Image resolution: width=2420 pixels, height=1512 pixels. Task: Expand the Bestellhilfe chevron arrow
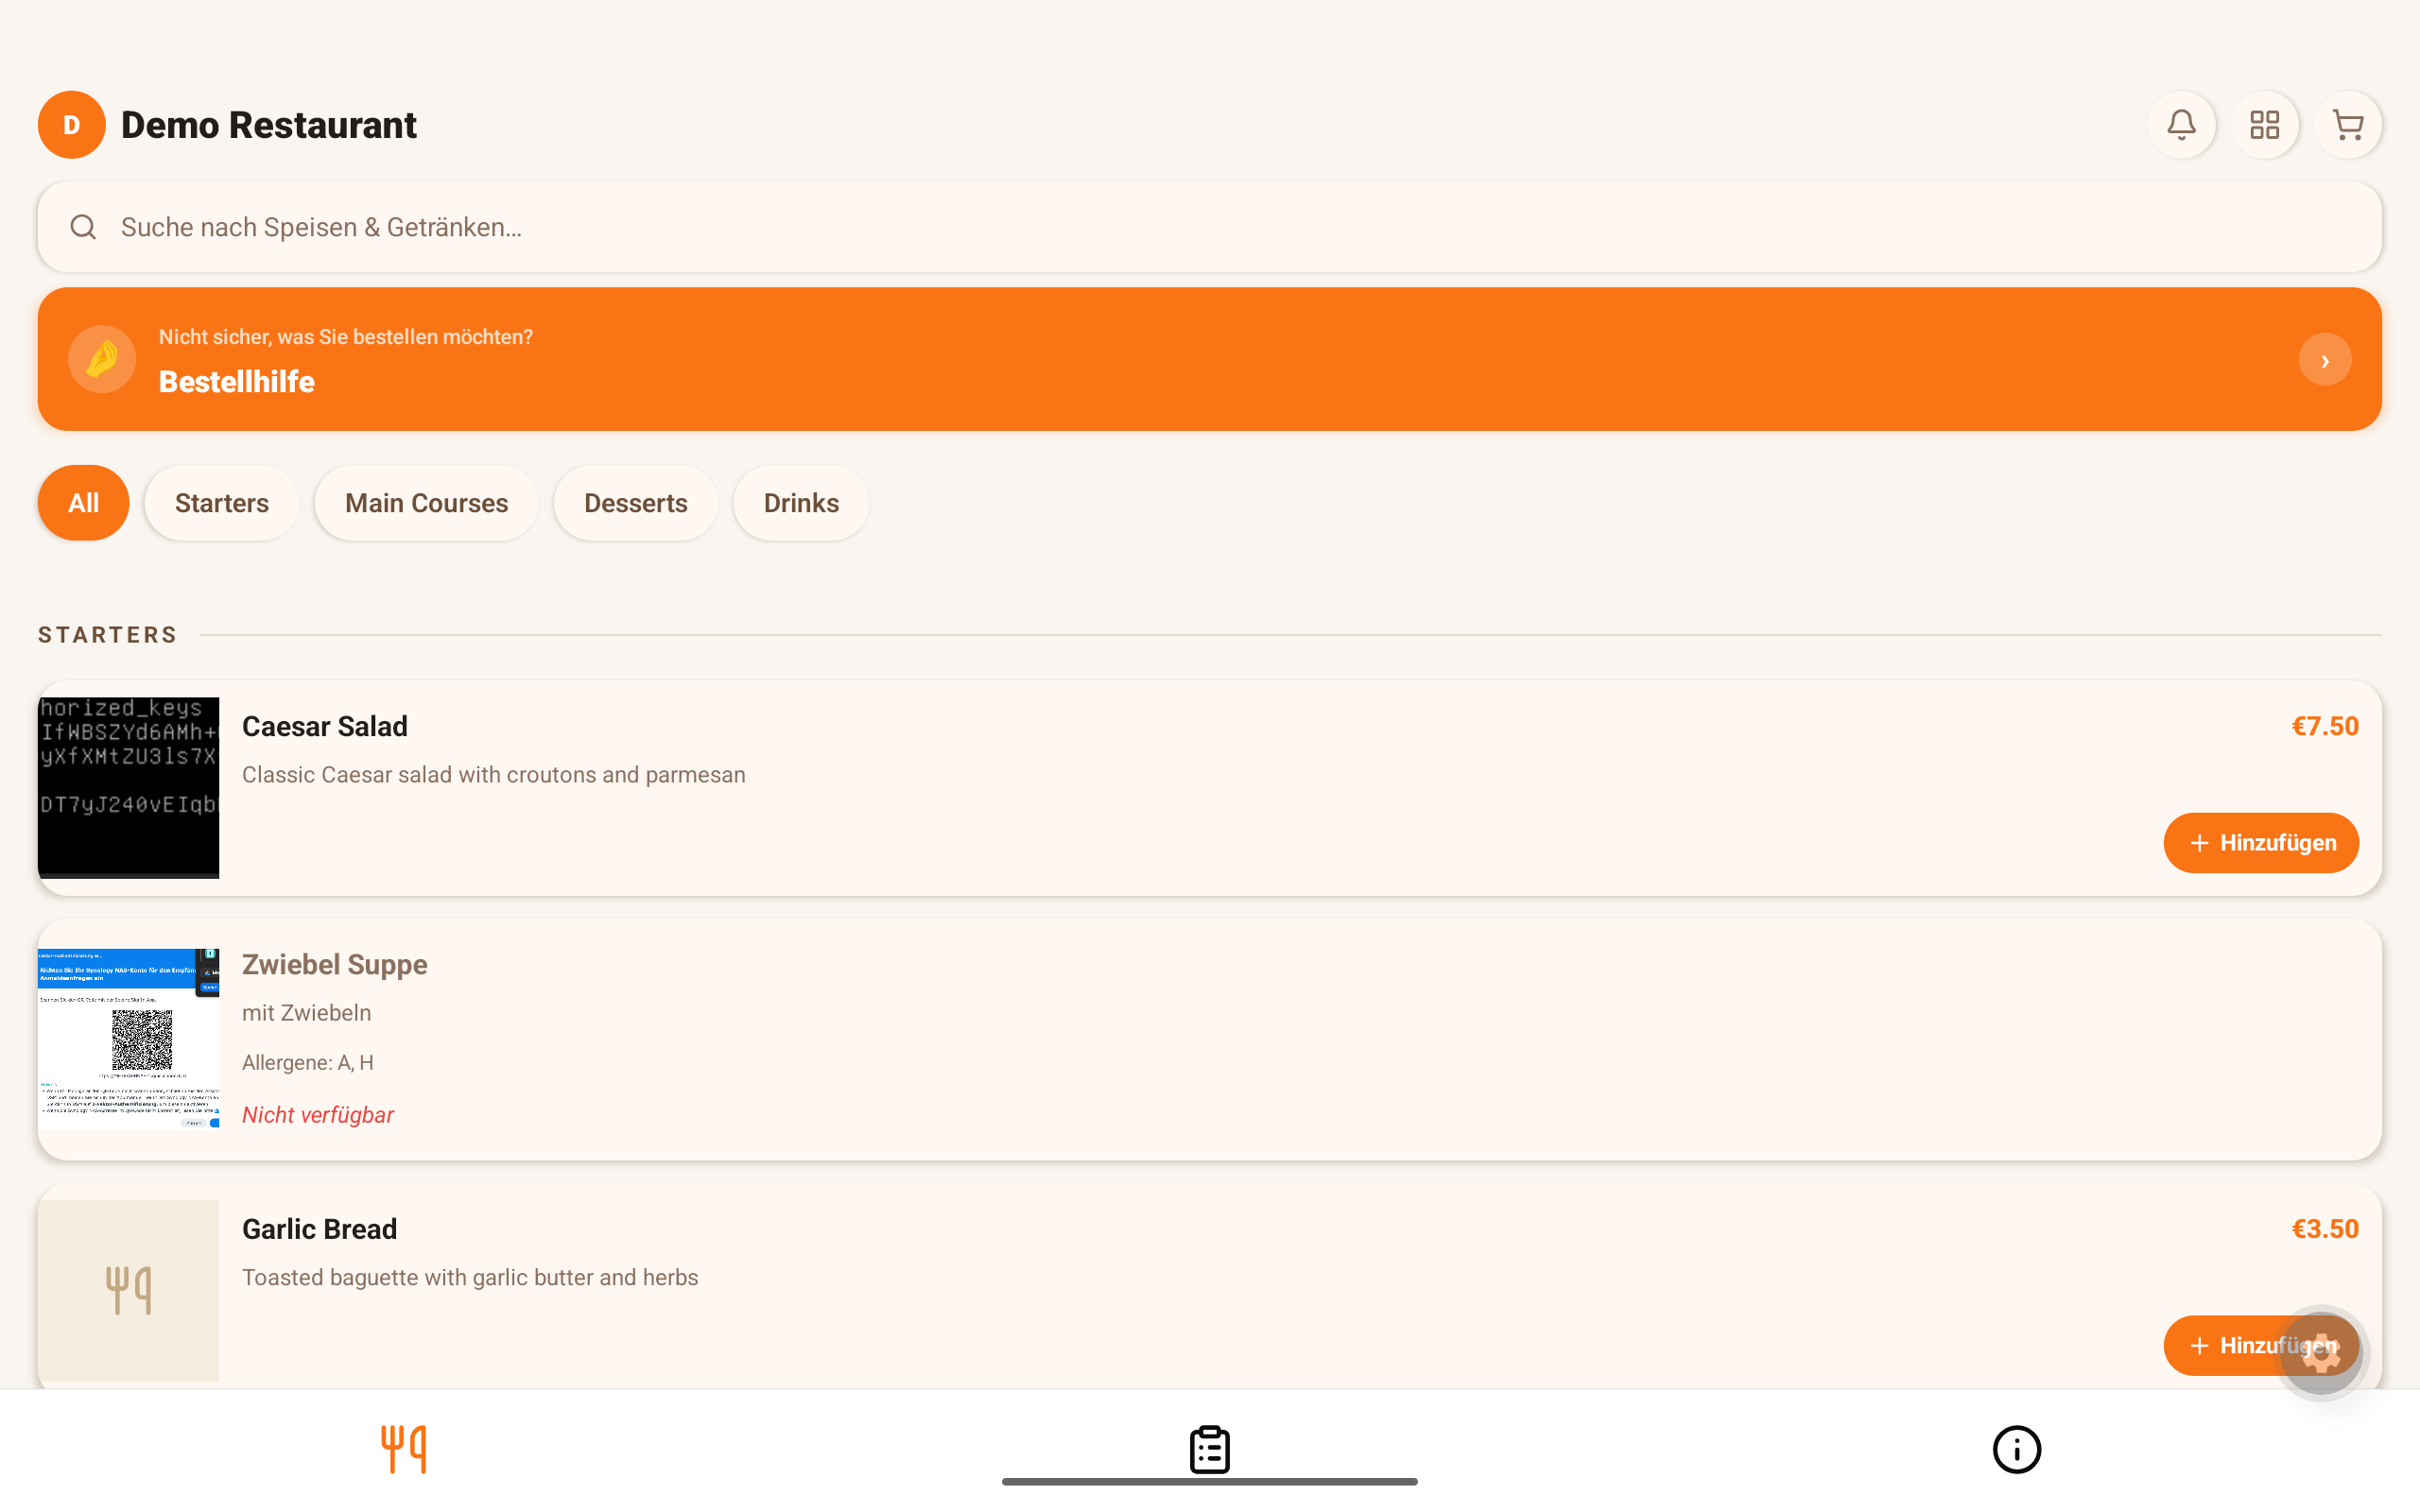(2324, 360)
